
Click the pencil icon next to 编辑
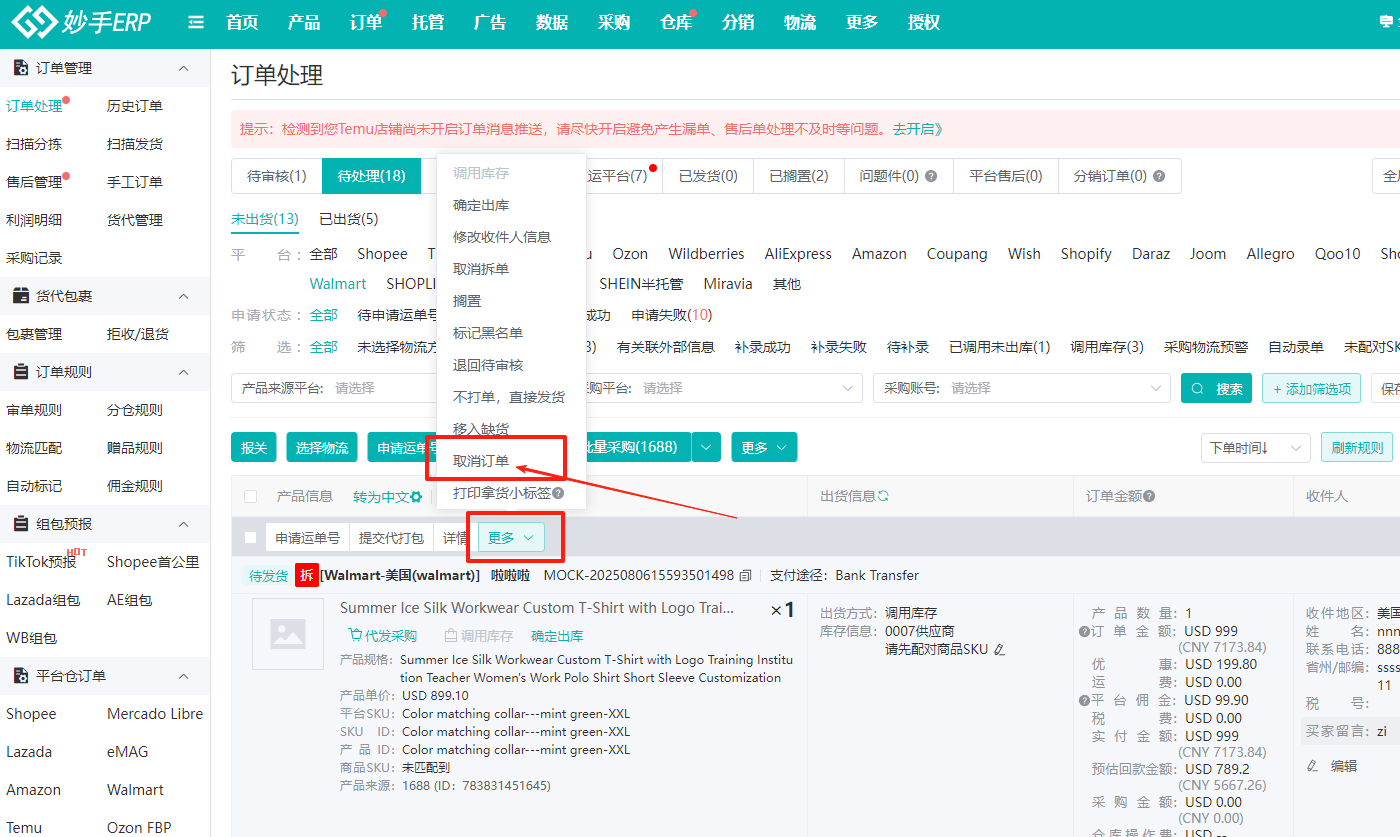(1313, 766)
